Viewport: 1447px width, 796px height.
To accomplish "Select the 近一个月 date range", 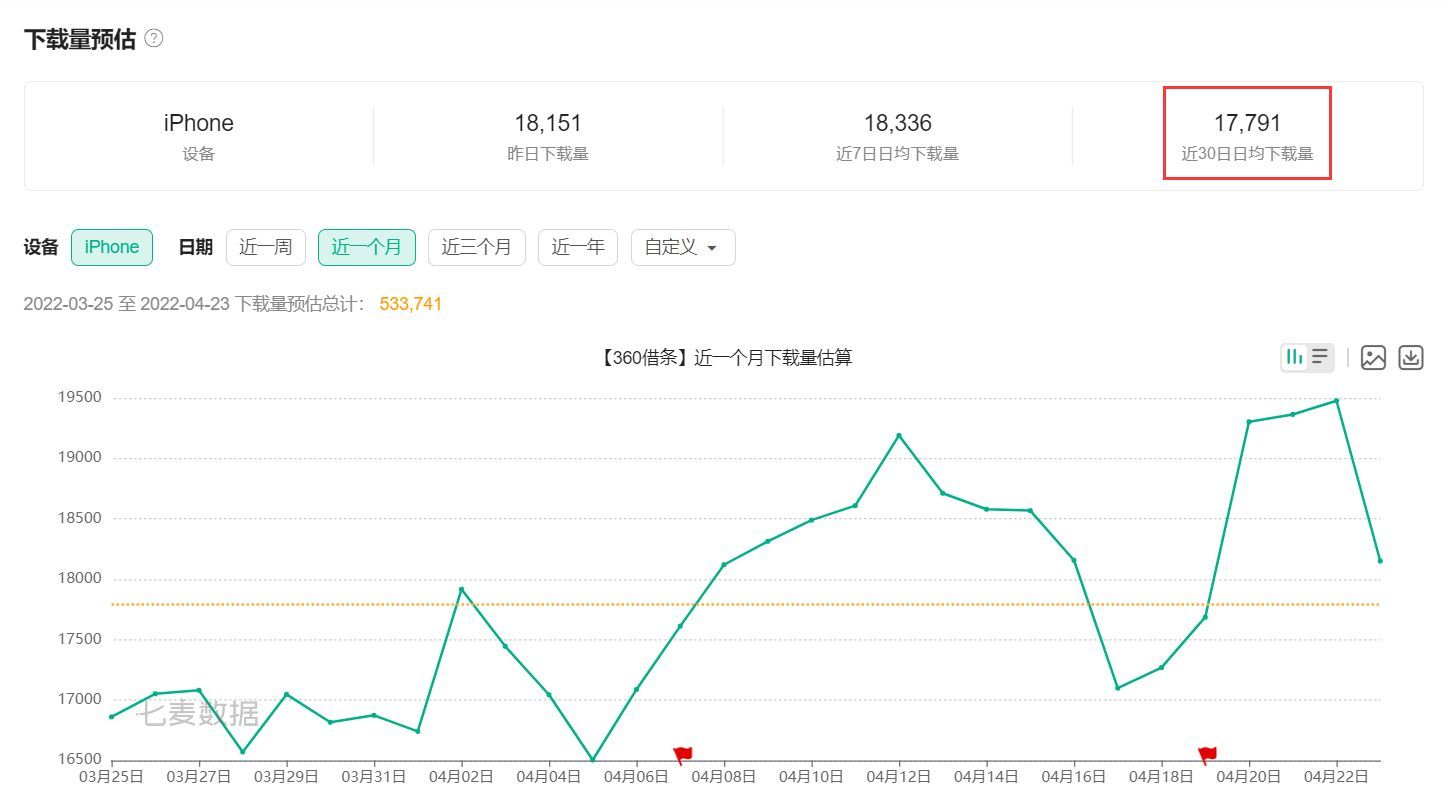I will (367, 247).
